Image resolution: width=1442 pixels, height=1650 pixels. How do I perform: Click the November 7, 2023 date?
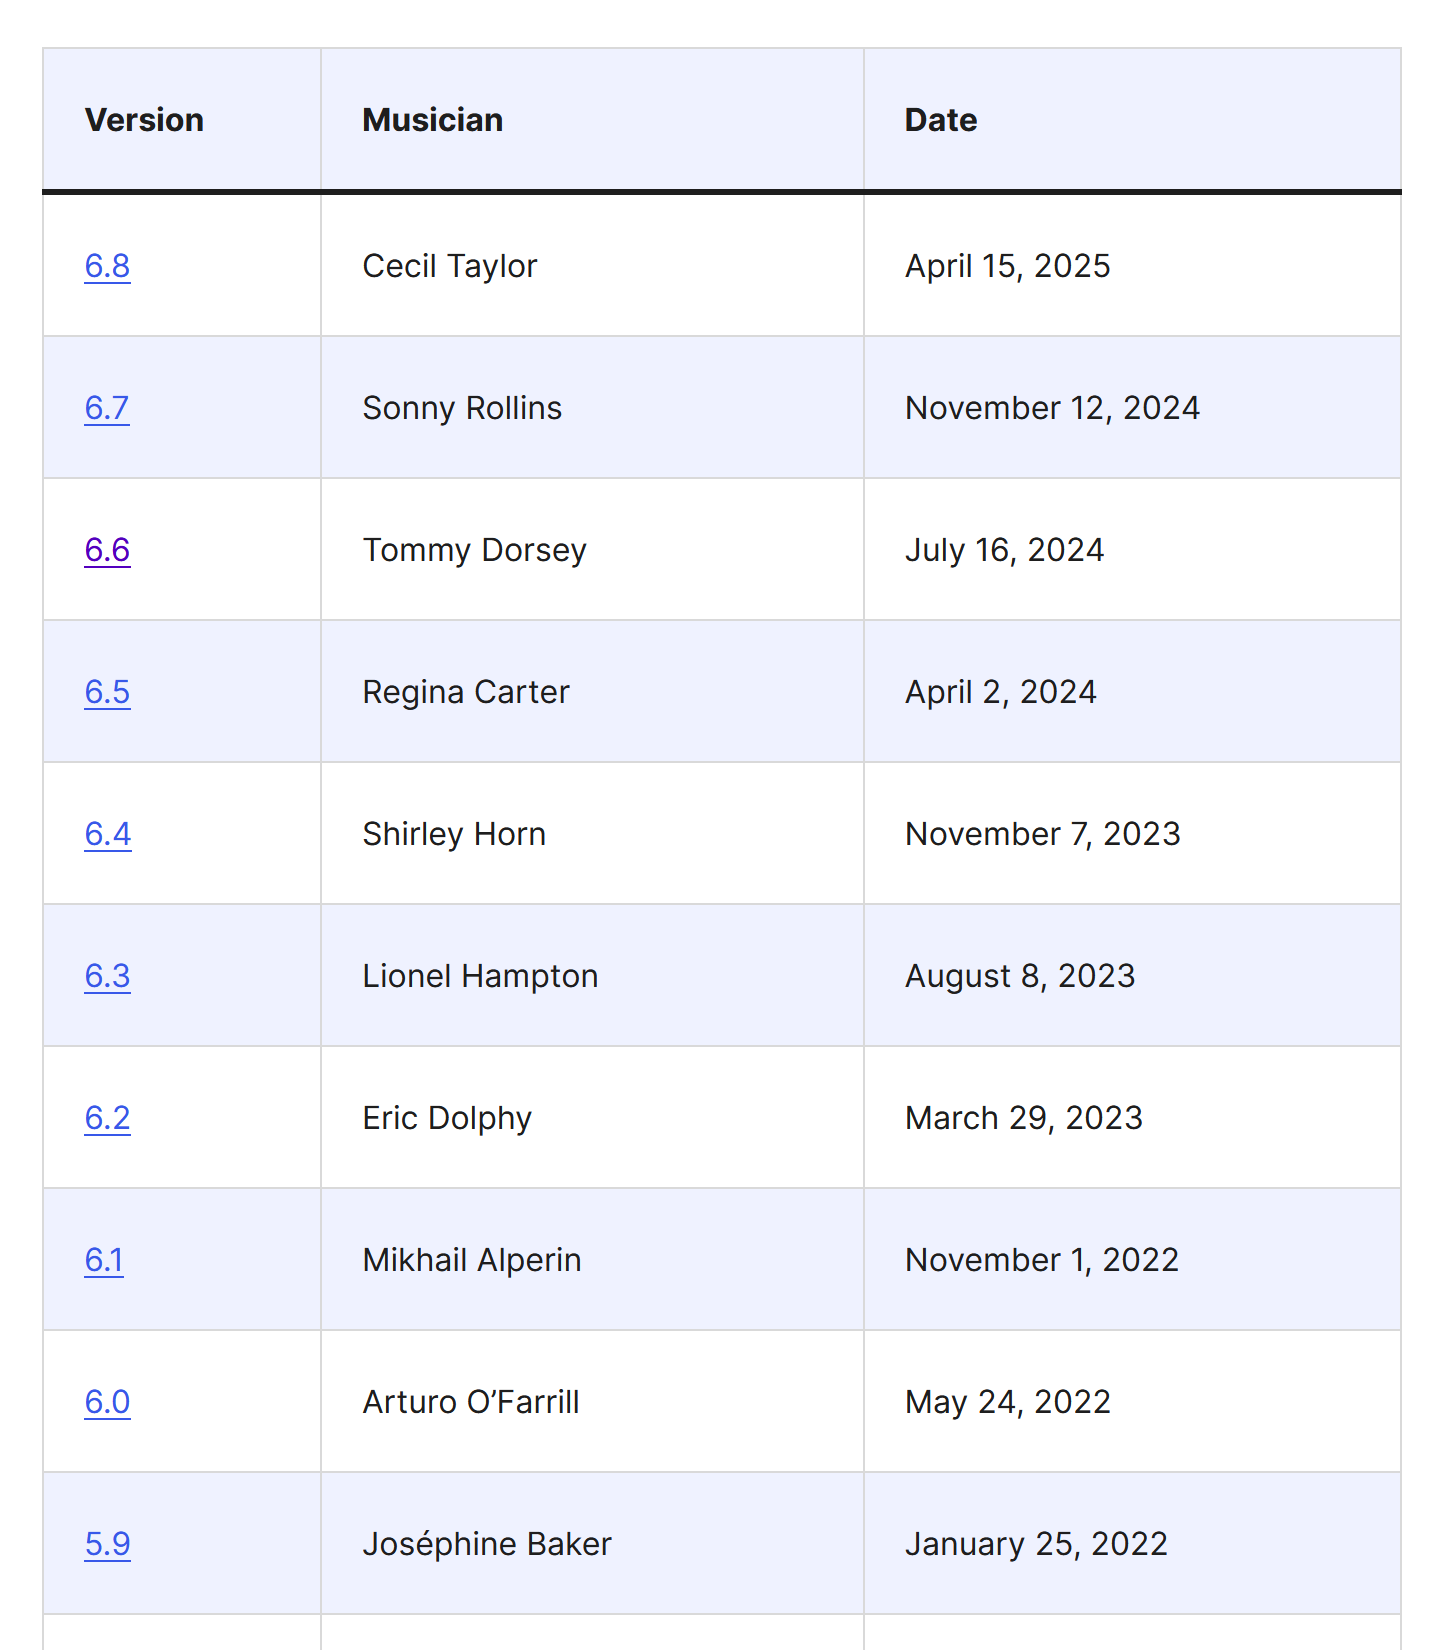pos(1043,834)
